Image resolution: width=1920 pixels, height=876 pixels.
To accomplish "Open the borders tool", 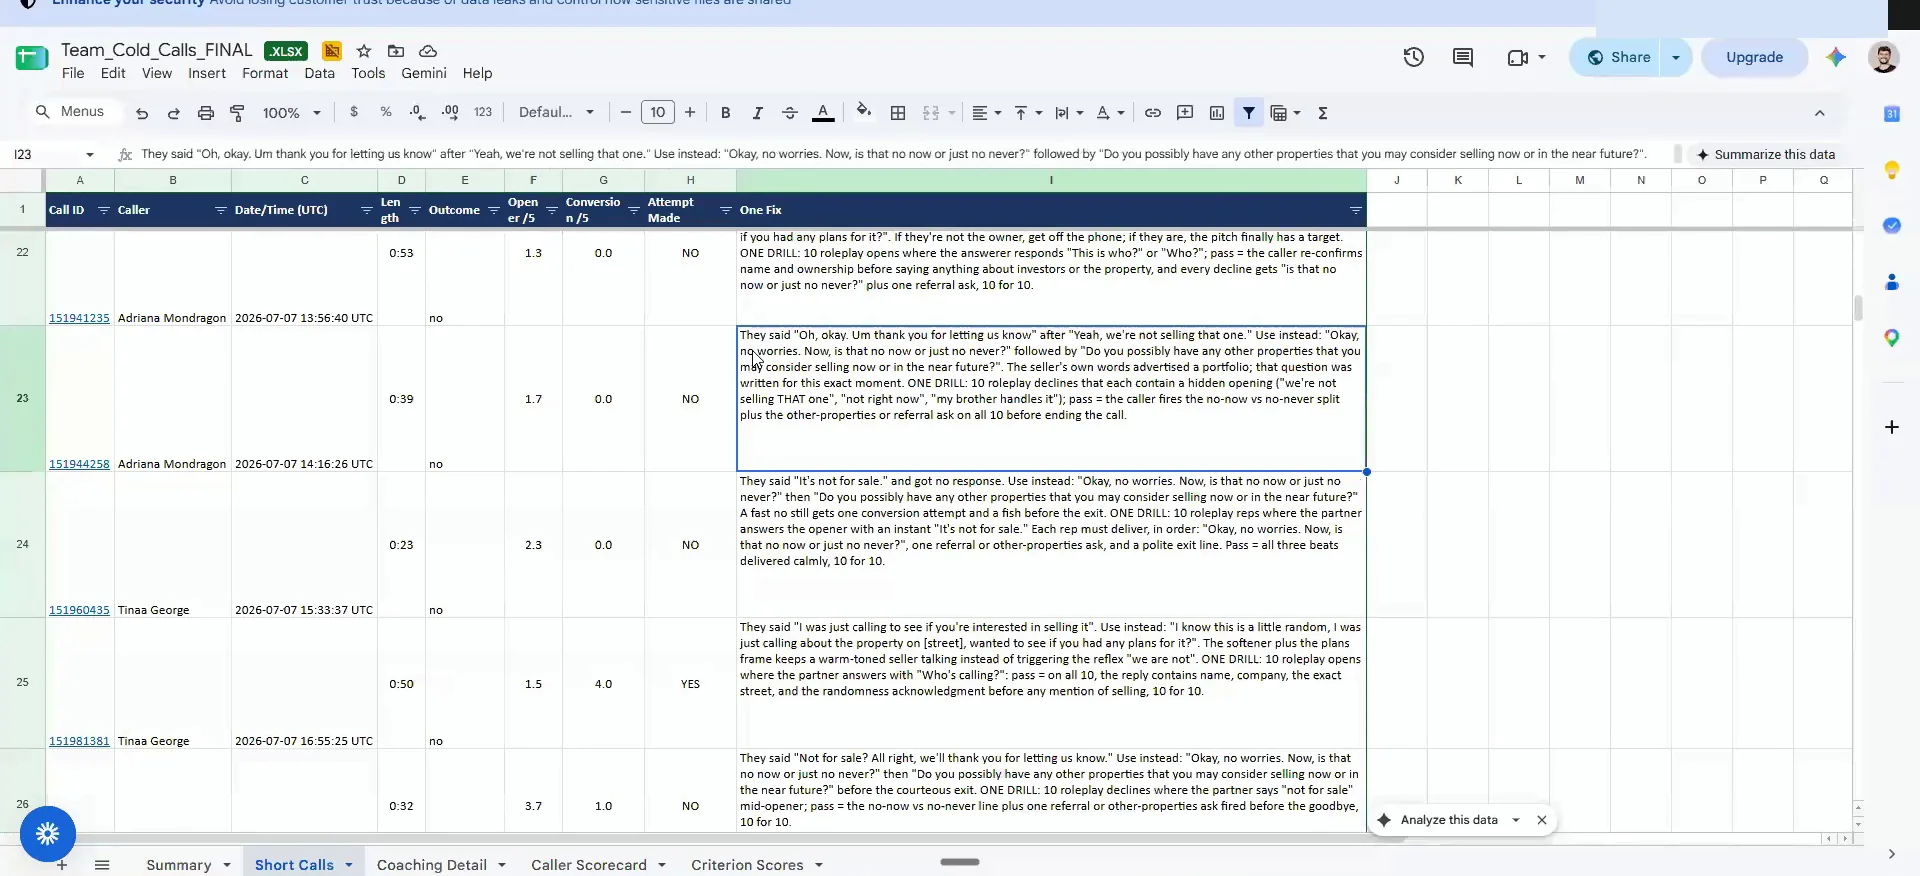I will click(898, 113).
